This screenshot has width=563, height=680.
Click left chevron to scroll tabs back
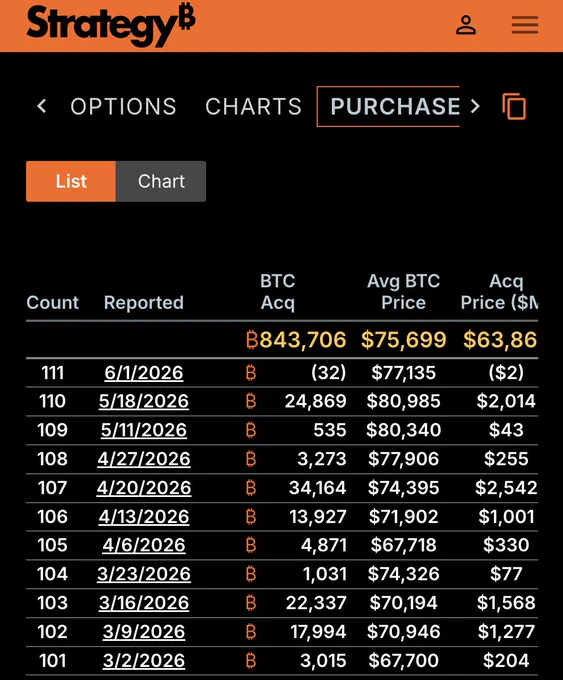tap(42, 106)
